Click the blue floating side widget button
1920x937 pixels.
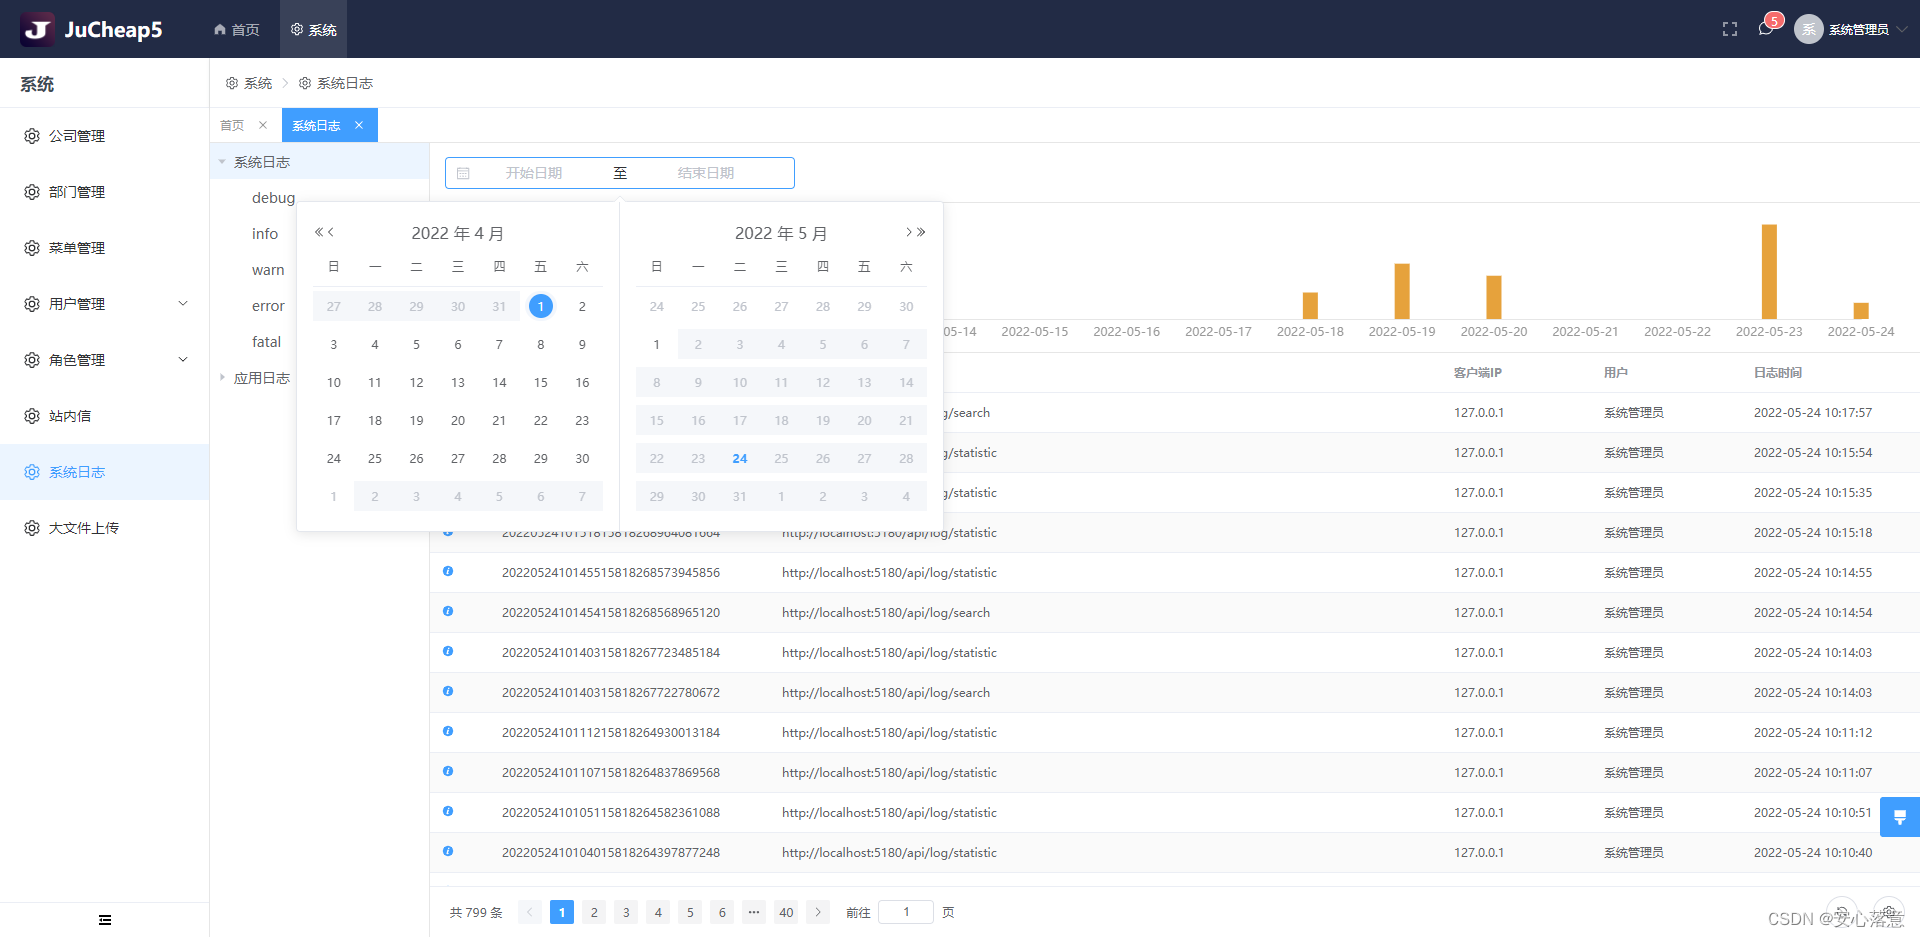pos(1900,817)
